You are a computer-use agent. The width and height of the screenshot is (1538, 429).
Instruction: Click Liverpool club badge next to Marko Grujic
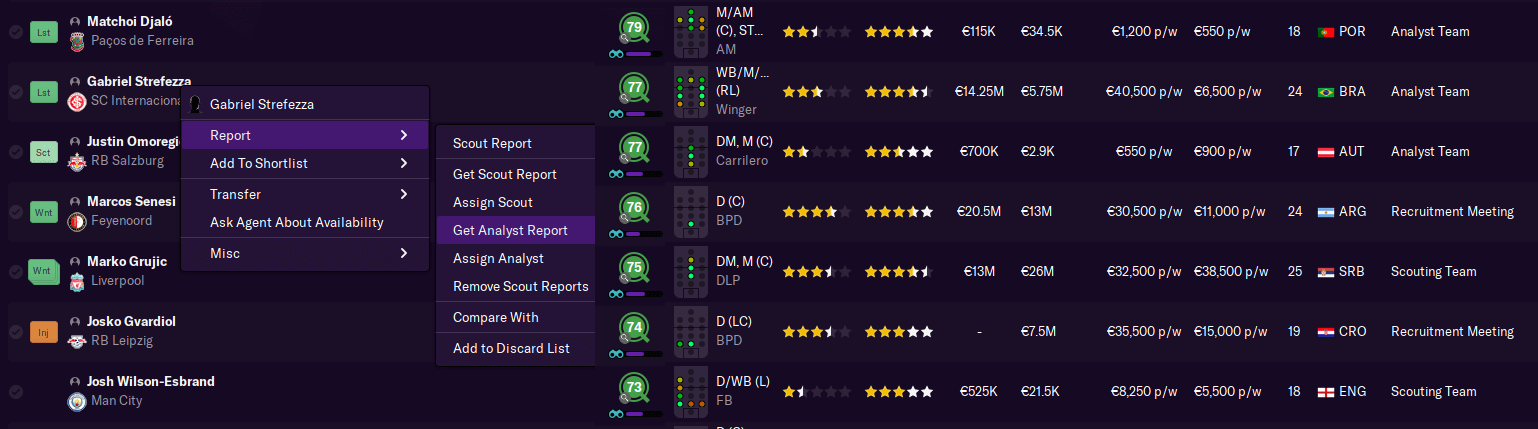tap(77, 281)
